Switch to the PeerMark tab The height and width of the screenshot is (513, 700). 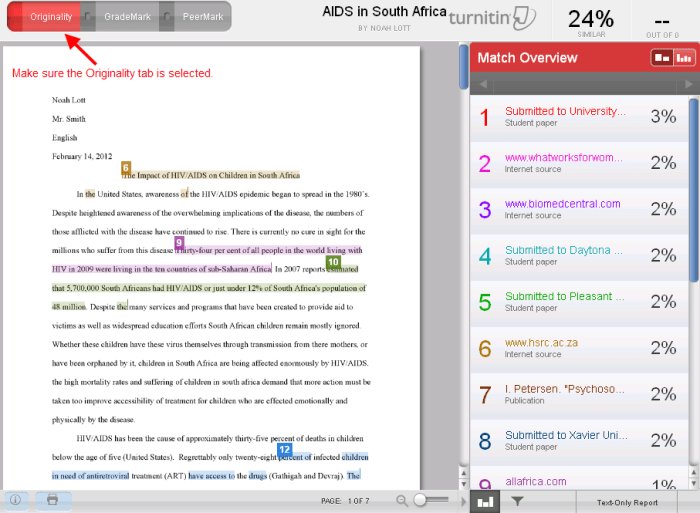pyautogui.click(x=203, y=17)
